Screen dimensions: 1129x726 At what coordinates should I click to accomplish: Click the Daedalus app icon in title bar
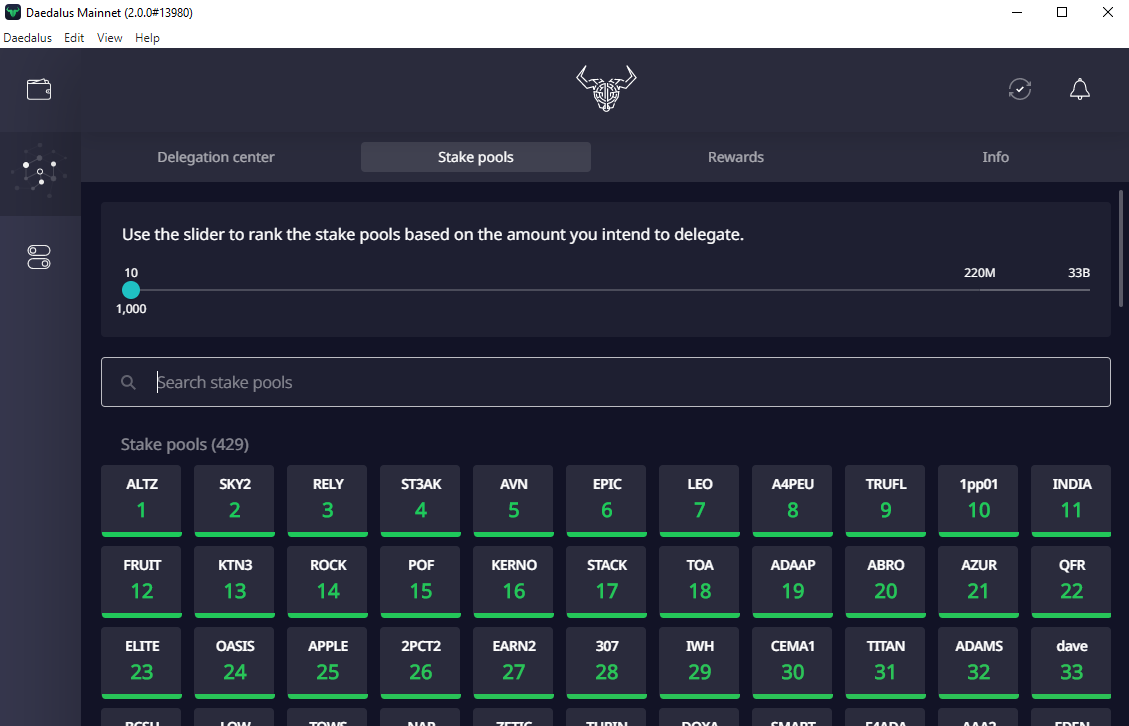[x=12, y=12]
